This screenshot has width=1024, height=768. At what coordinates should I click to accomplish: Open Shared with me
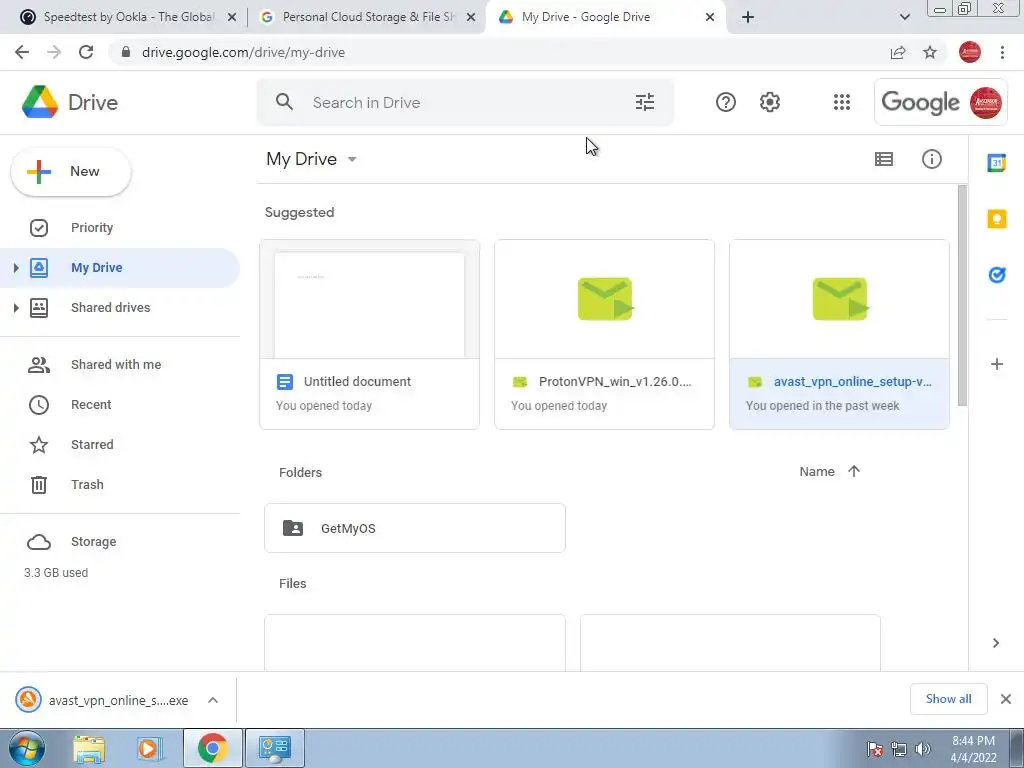120,364
